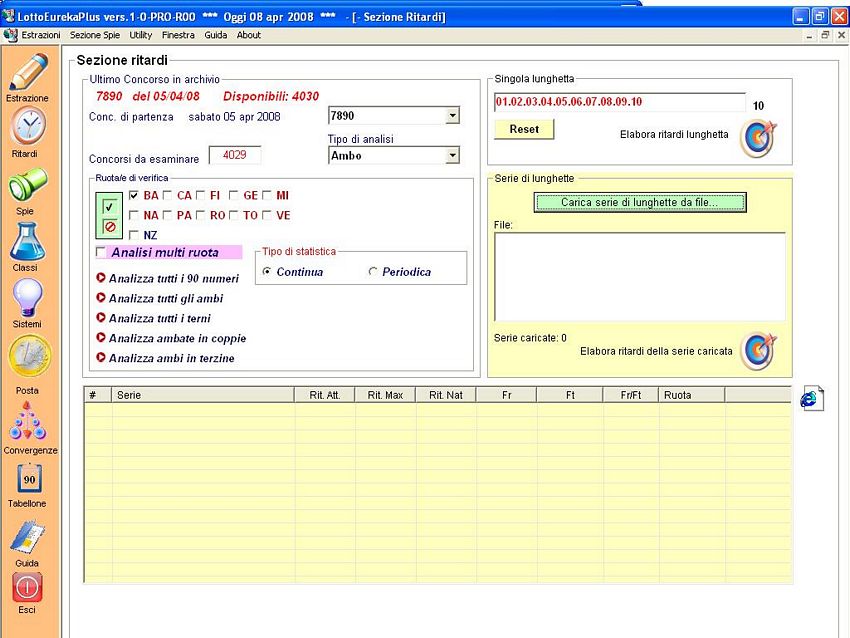Click Carica serie di lunghette da file

tap(639, 202)
